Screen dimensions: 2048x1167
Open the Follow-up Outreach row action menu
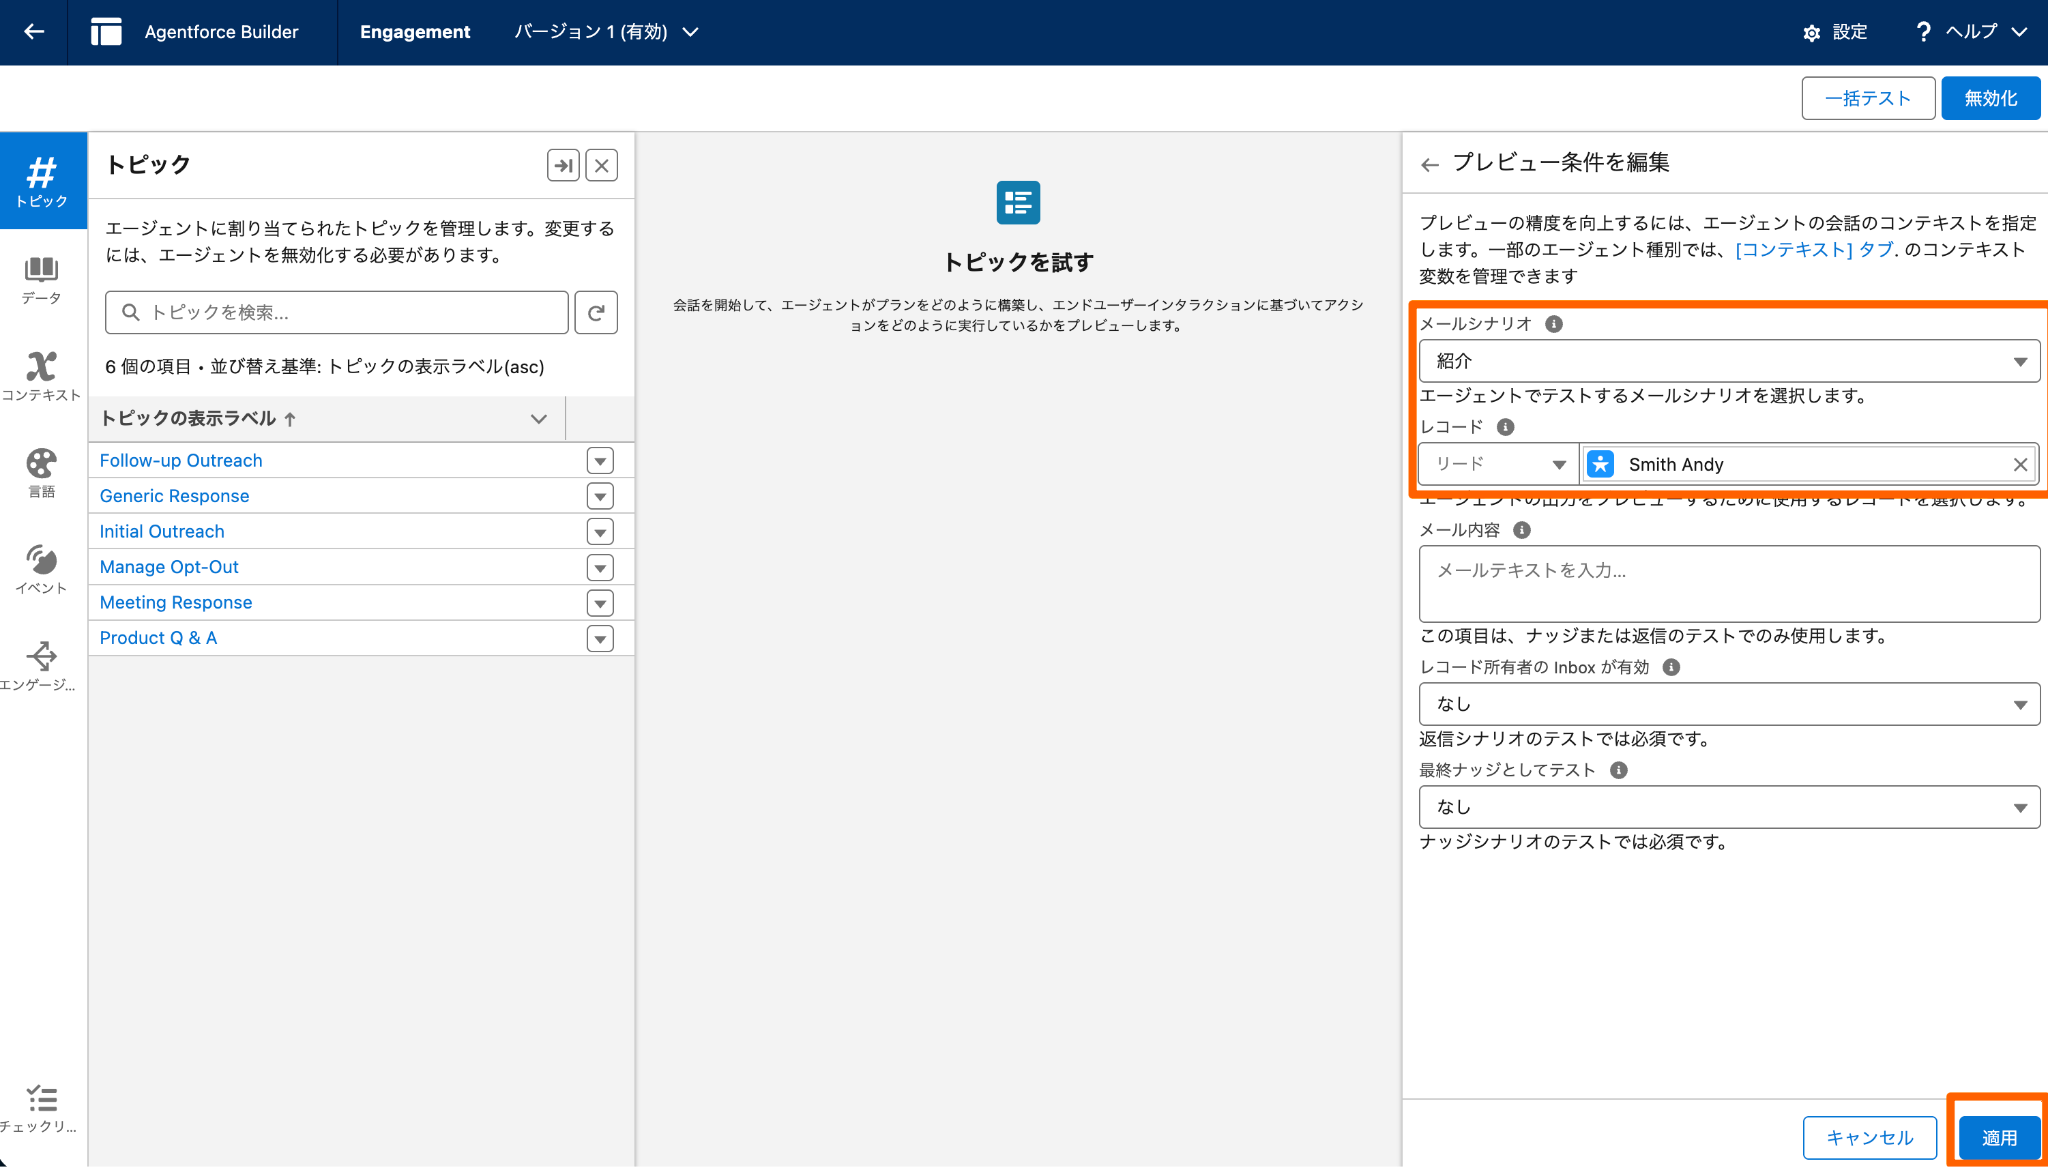pyautogui.click(x=600, y=461)
